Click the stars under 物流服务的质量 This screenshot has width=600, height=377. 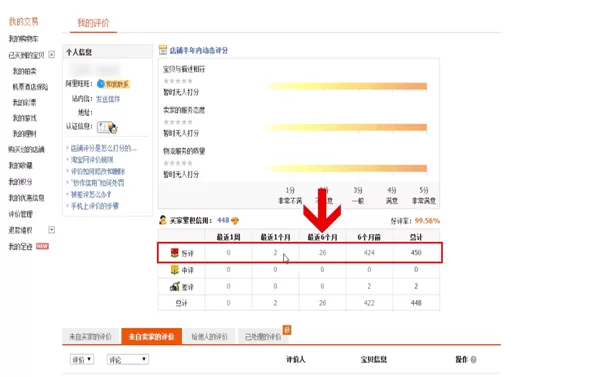tap(178, 163)
